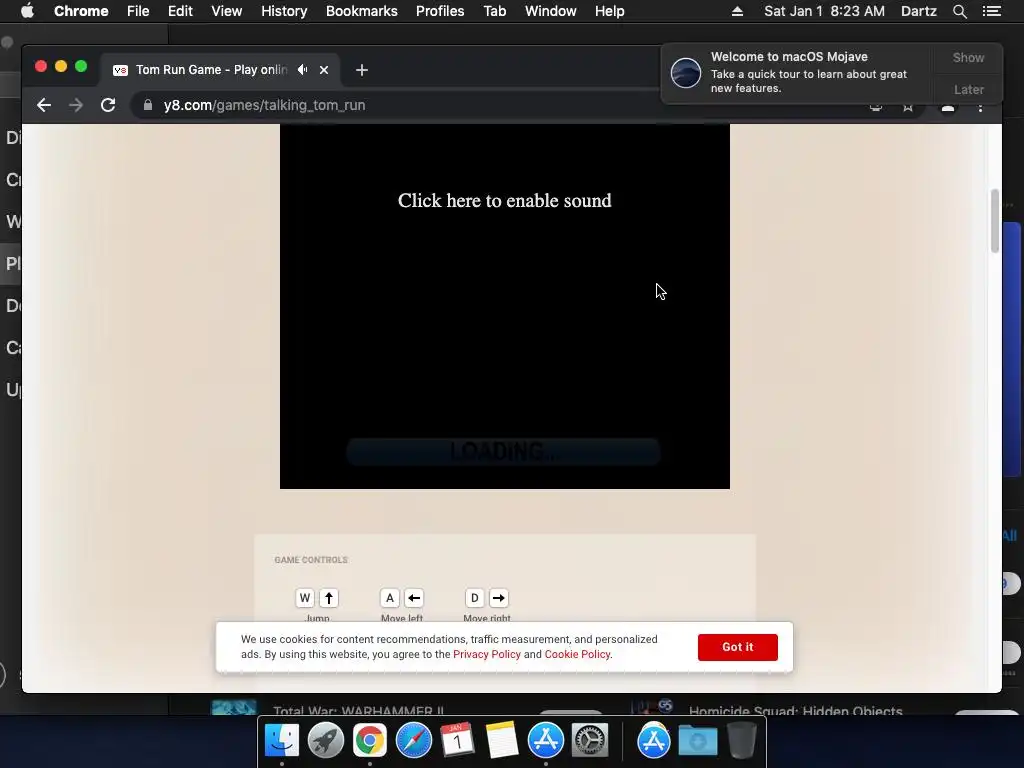Open Calendar in the Dock
Screen dimensions: 1024x768
[457, 740]
